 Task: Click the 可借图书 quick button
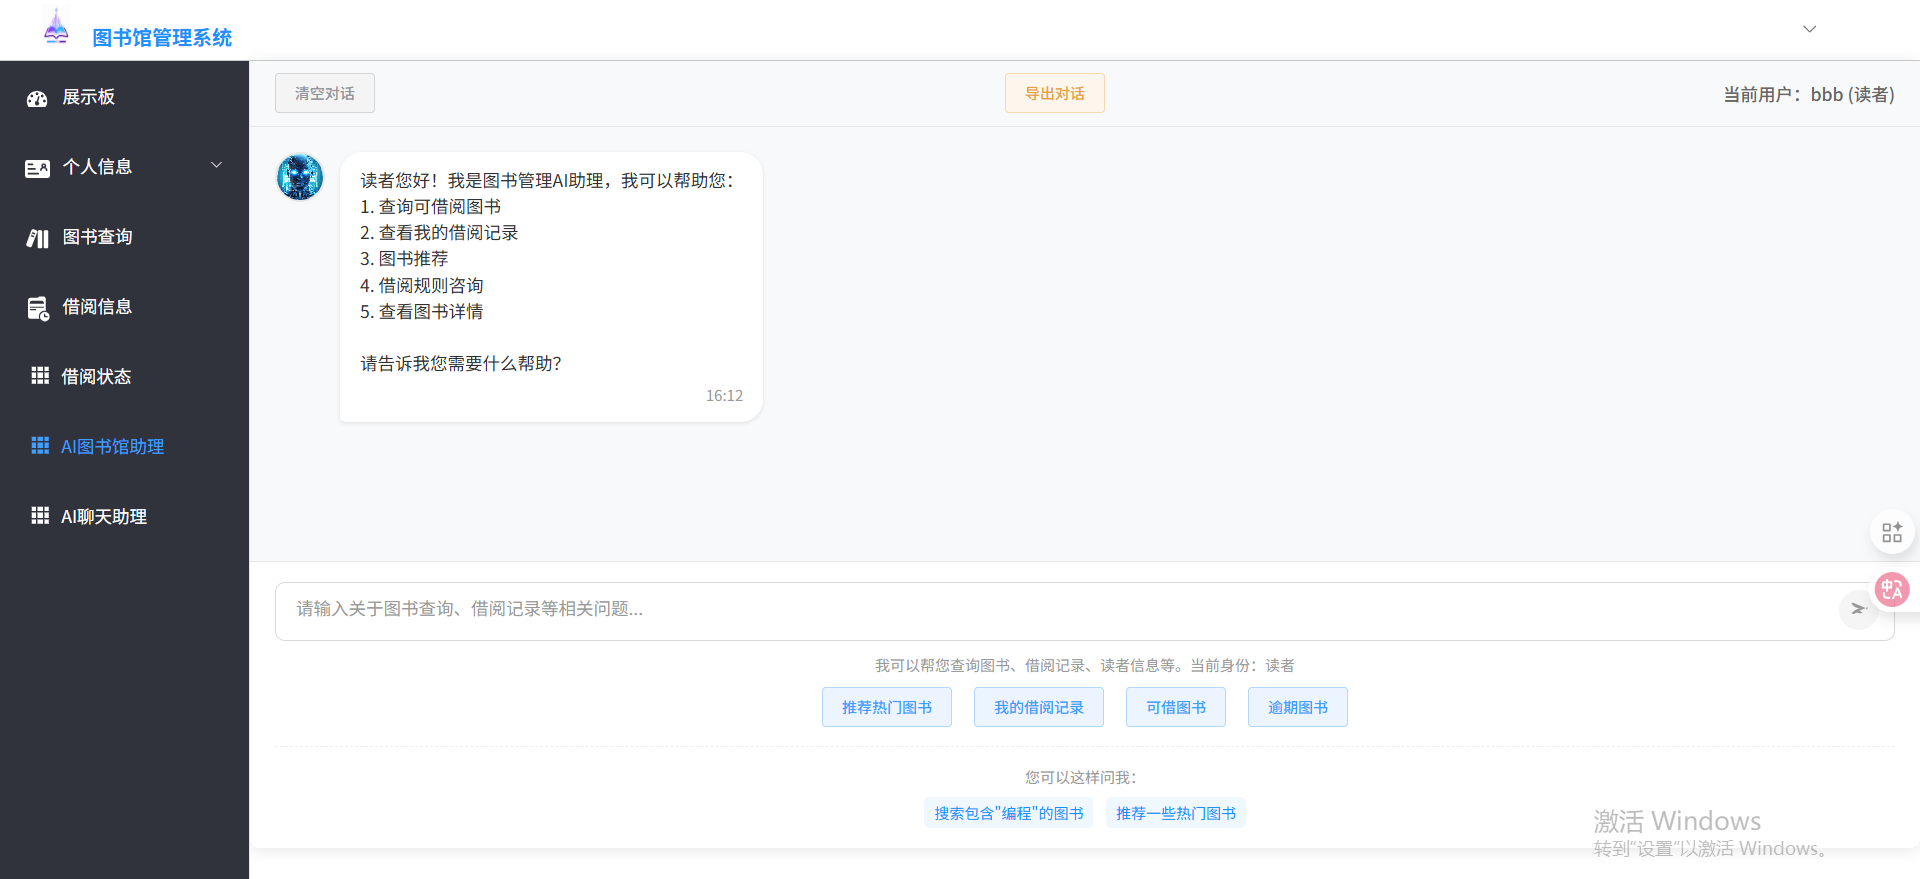[1176, 707]
